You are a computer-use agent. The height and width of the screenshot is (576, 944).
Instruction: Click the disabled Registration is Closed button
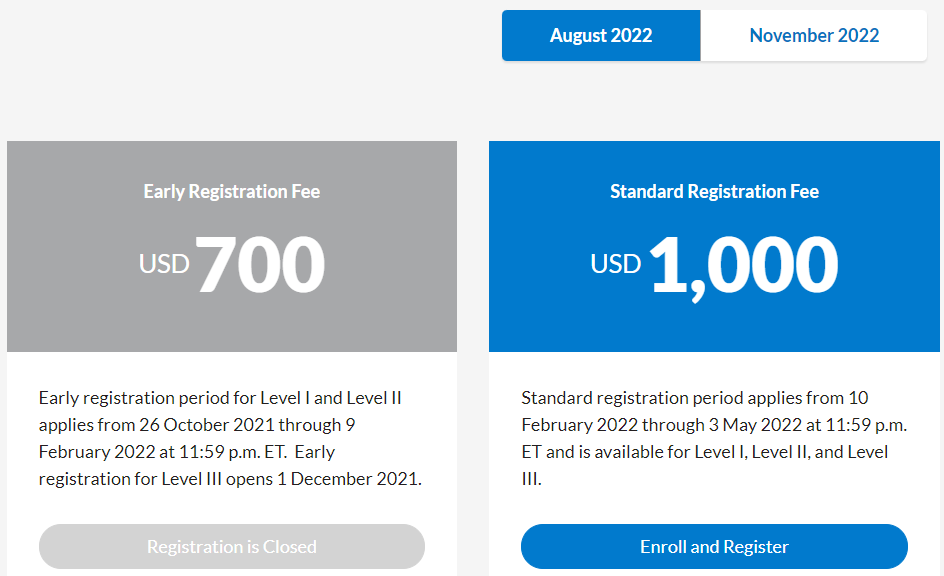coord(232,547)
